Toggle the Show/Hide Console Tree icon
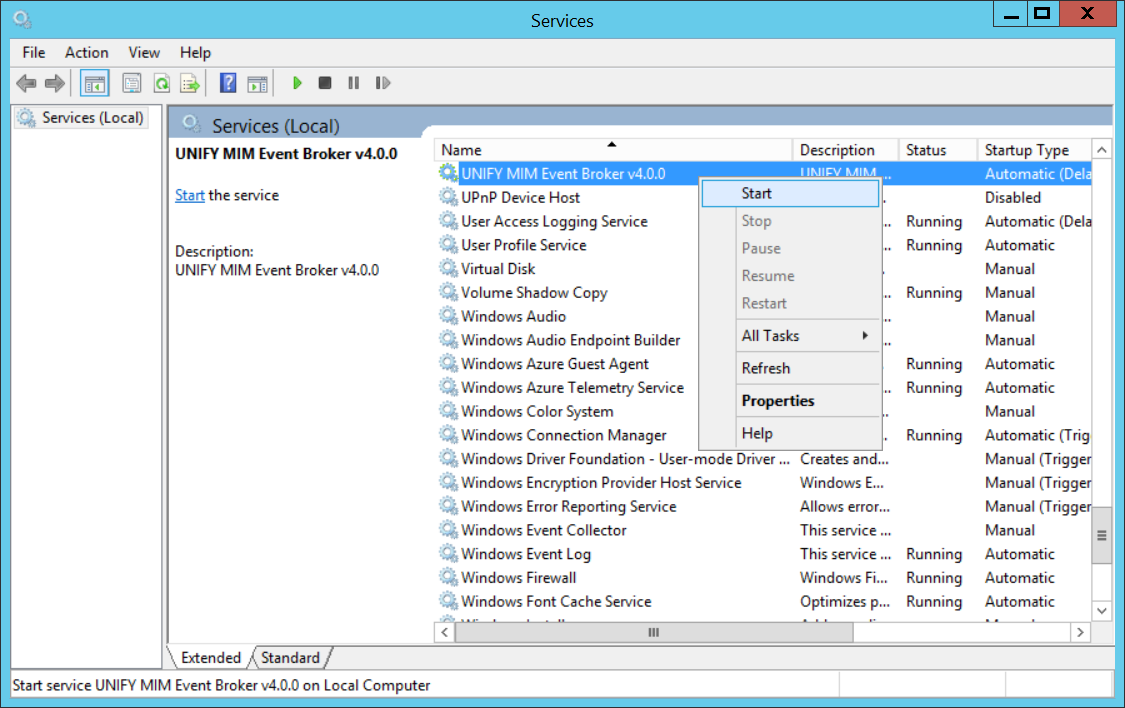This screenshot has height=708, width=1125. (x=95, y=83)
